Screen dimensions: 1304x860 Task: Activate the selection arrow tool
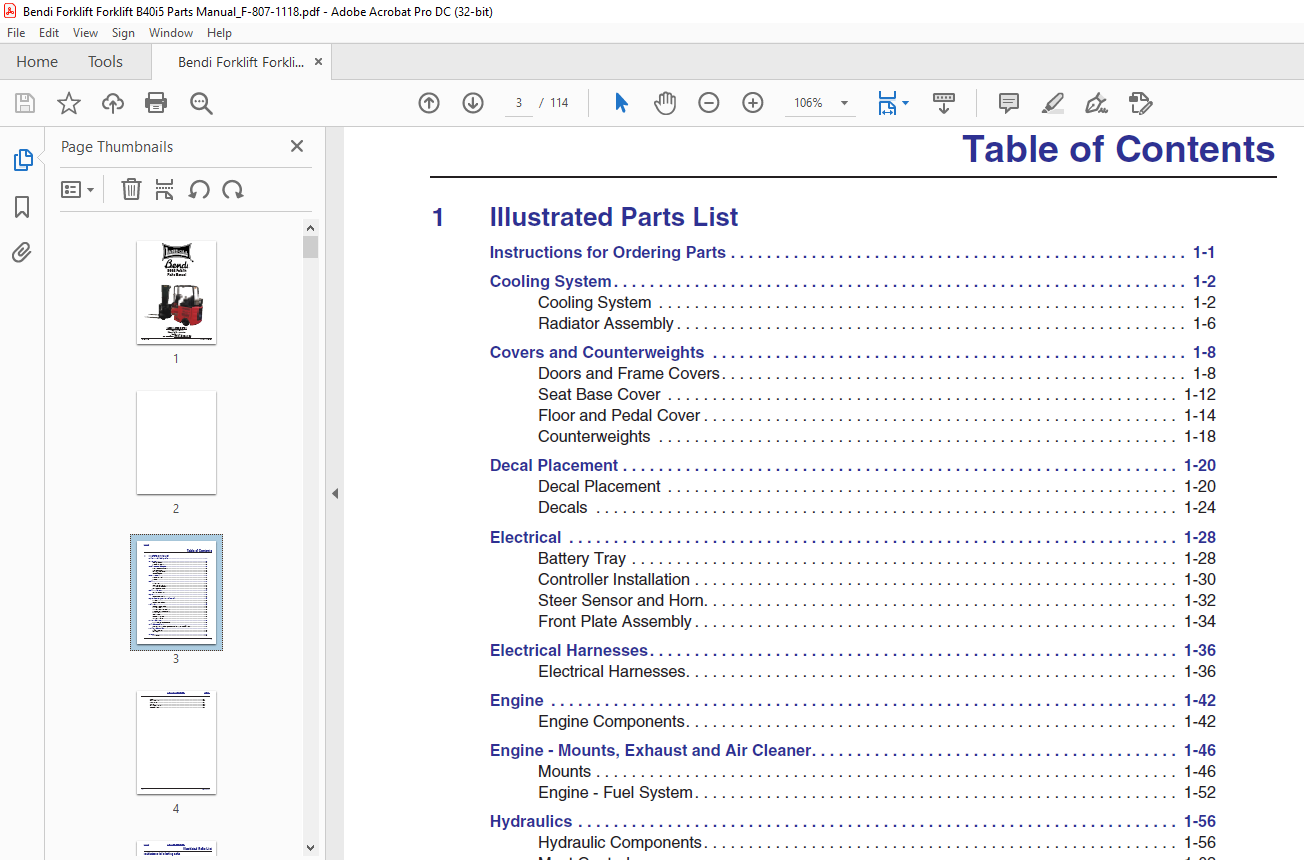[621, 103]
